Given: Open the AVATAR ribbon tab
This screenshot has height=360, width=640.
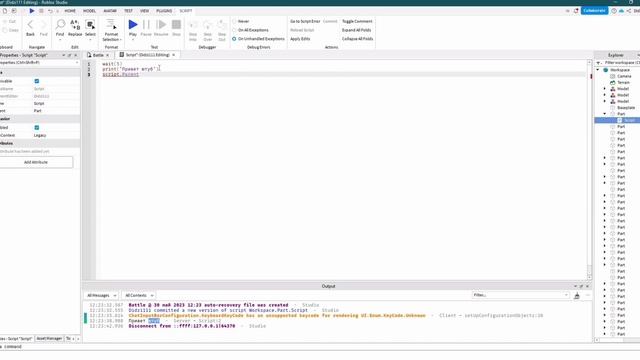Looking at the screenshot, I should (x=110, y=11).
